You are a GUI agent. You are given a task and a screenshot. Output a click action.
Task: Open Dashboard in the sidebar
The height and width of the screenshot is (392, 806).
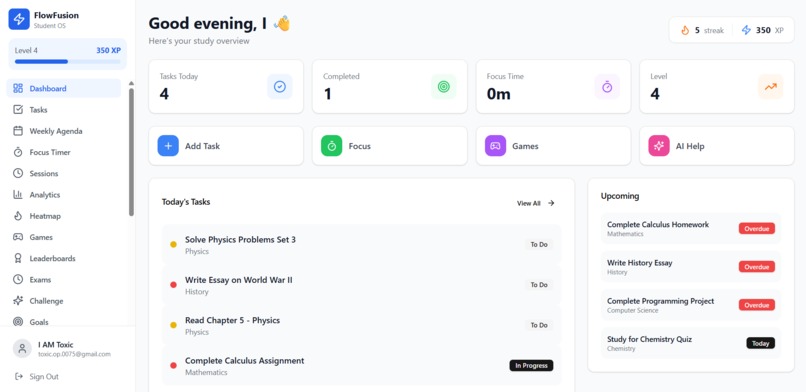(x=64, y=88)
